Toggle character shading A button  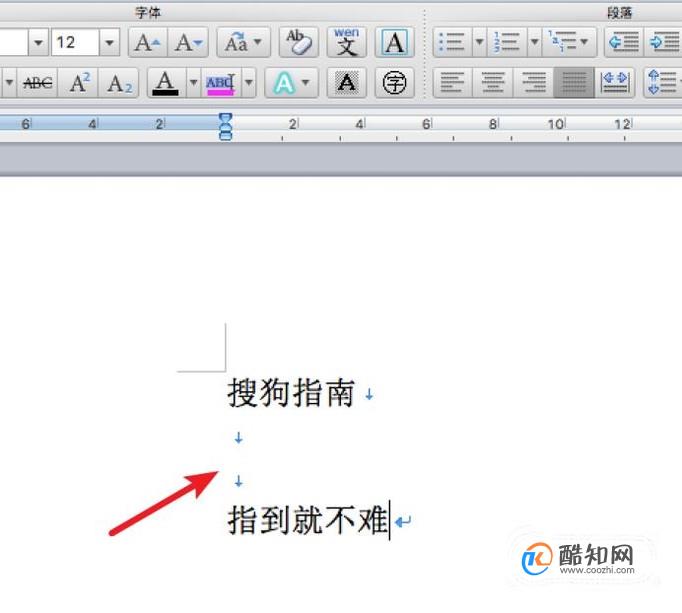346,82
